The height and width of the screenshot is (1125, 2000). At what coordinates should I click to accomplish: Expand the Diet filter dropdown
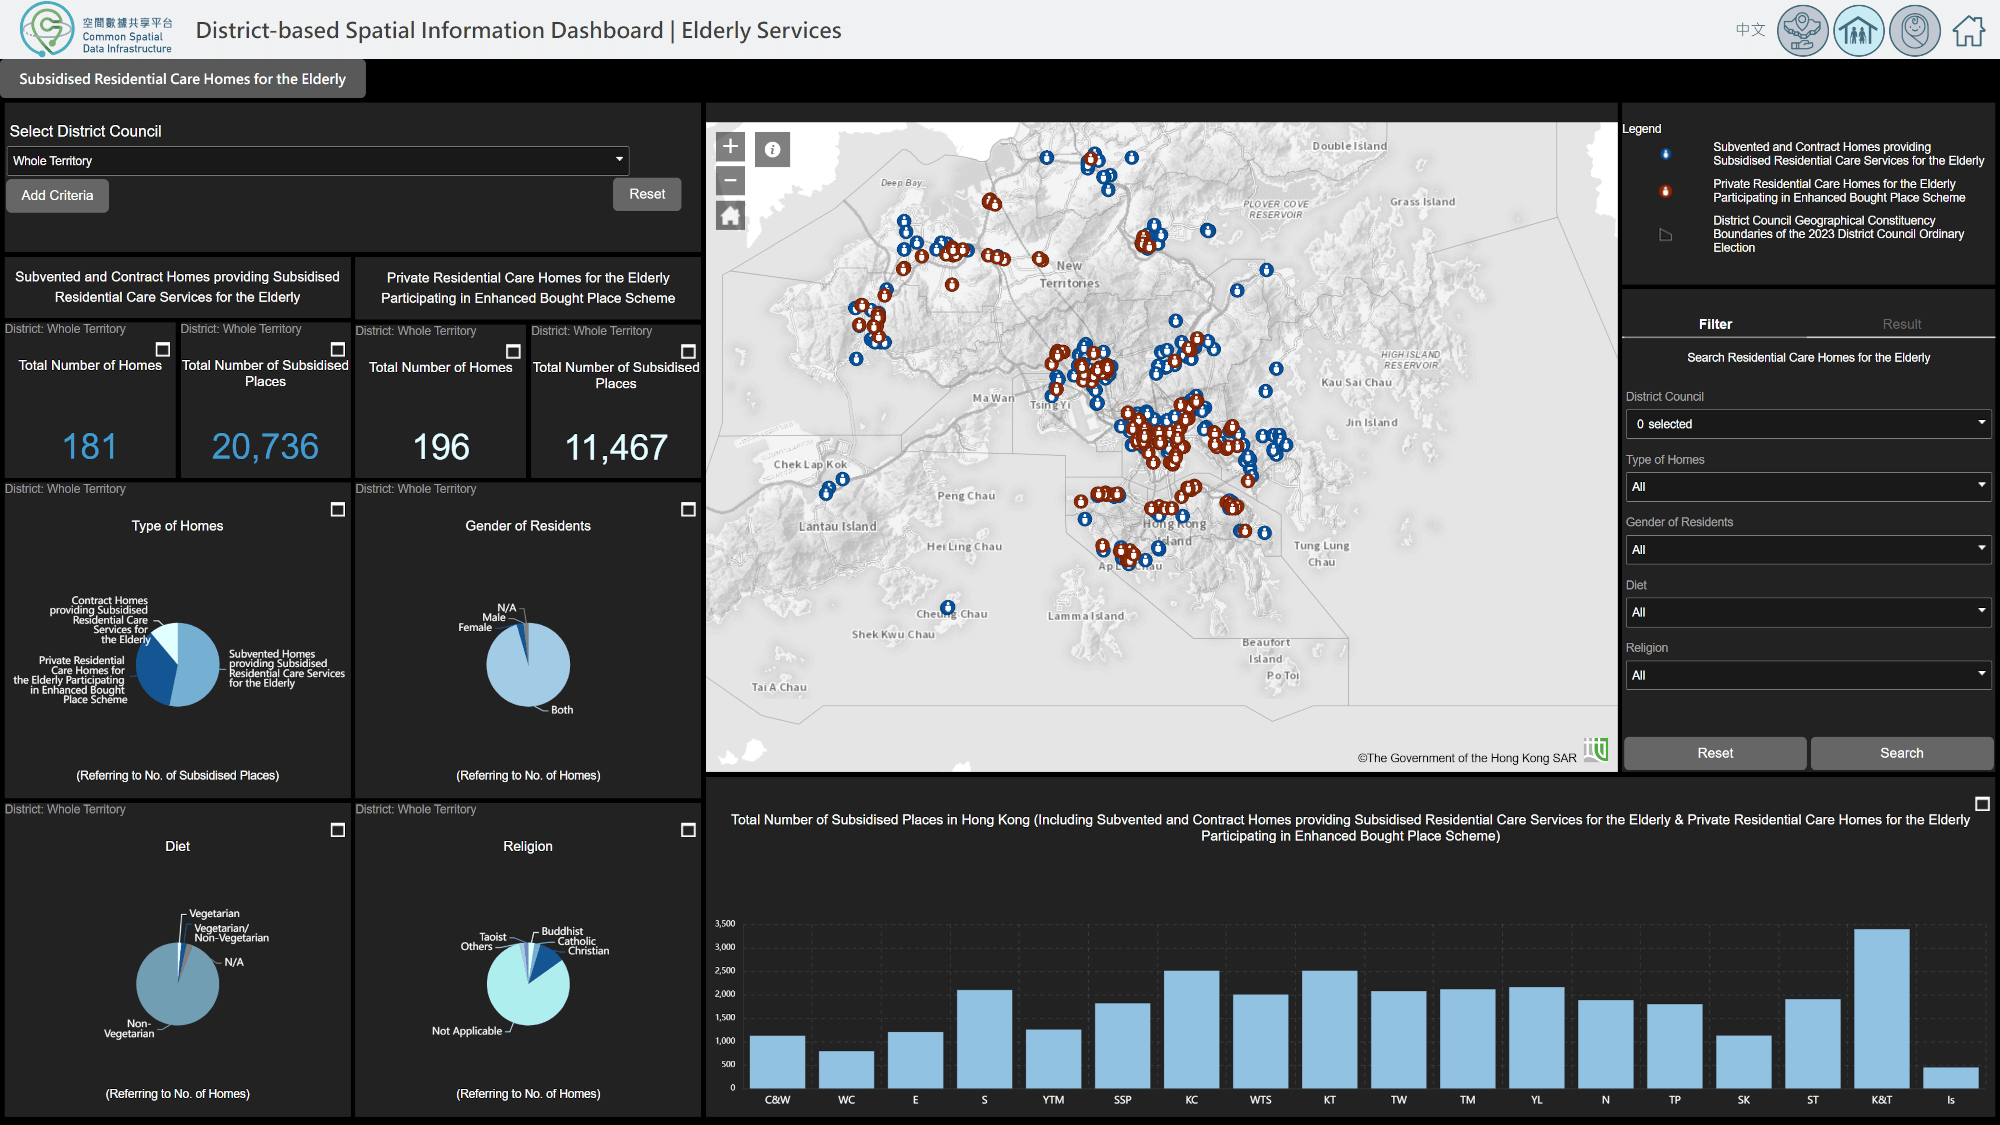(1807, 612)
